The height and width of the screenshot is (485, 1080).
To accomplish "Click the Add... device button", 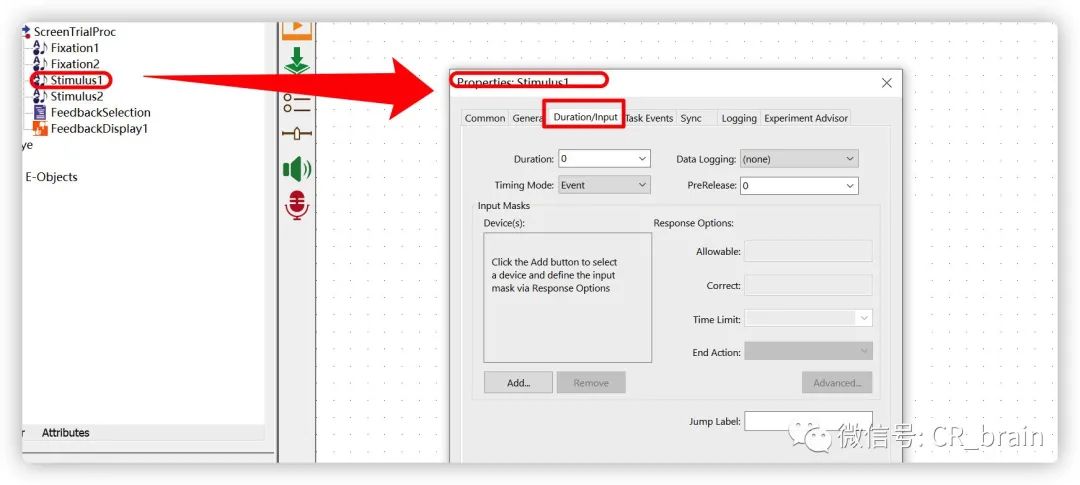I will 518,382.
